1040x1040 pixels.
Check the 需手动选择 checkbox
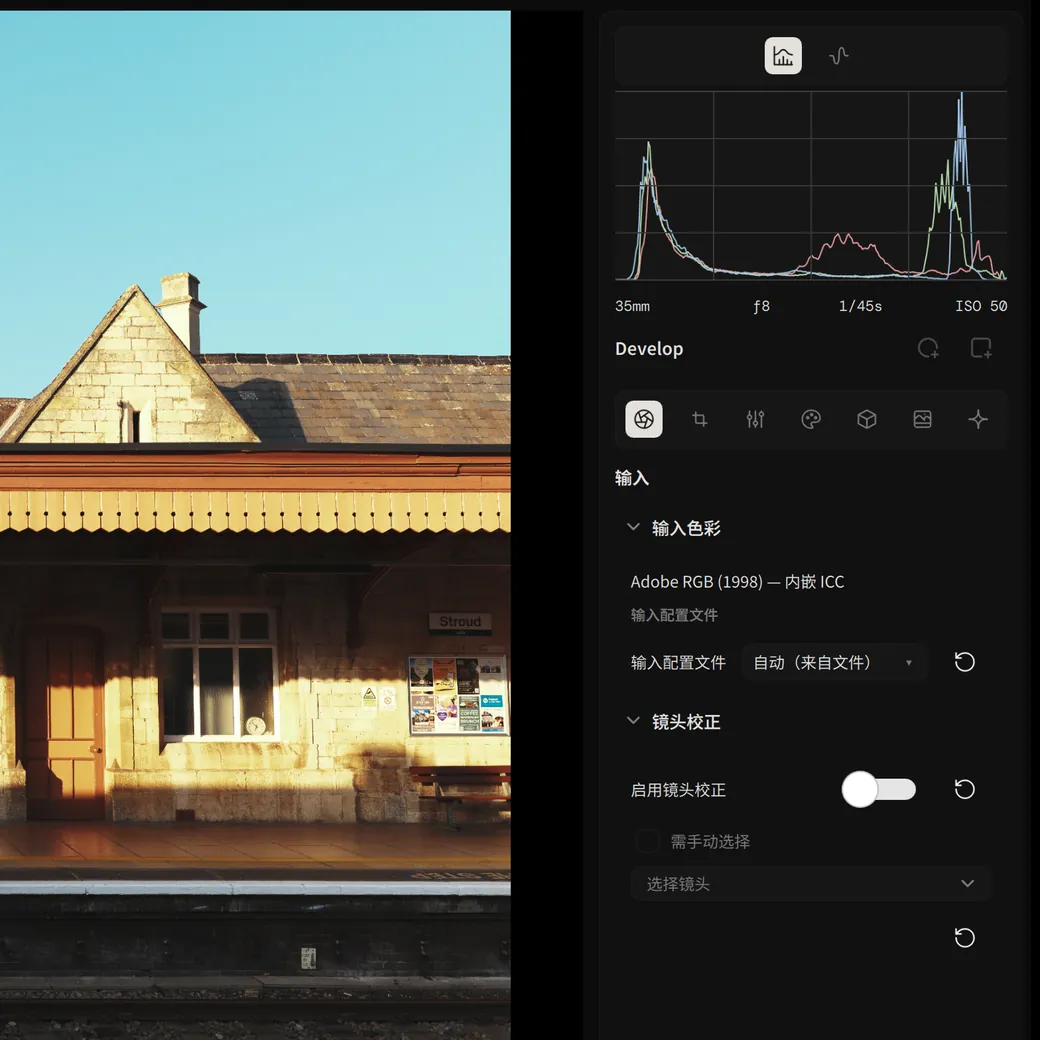pyautogui.click(x=647, y=842)
